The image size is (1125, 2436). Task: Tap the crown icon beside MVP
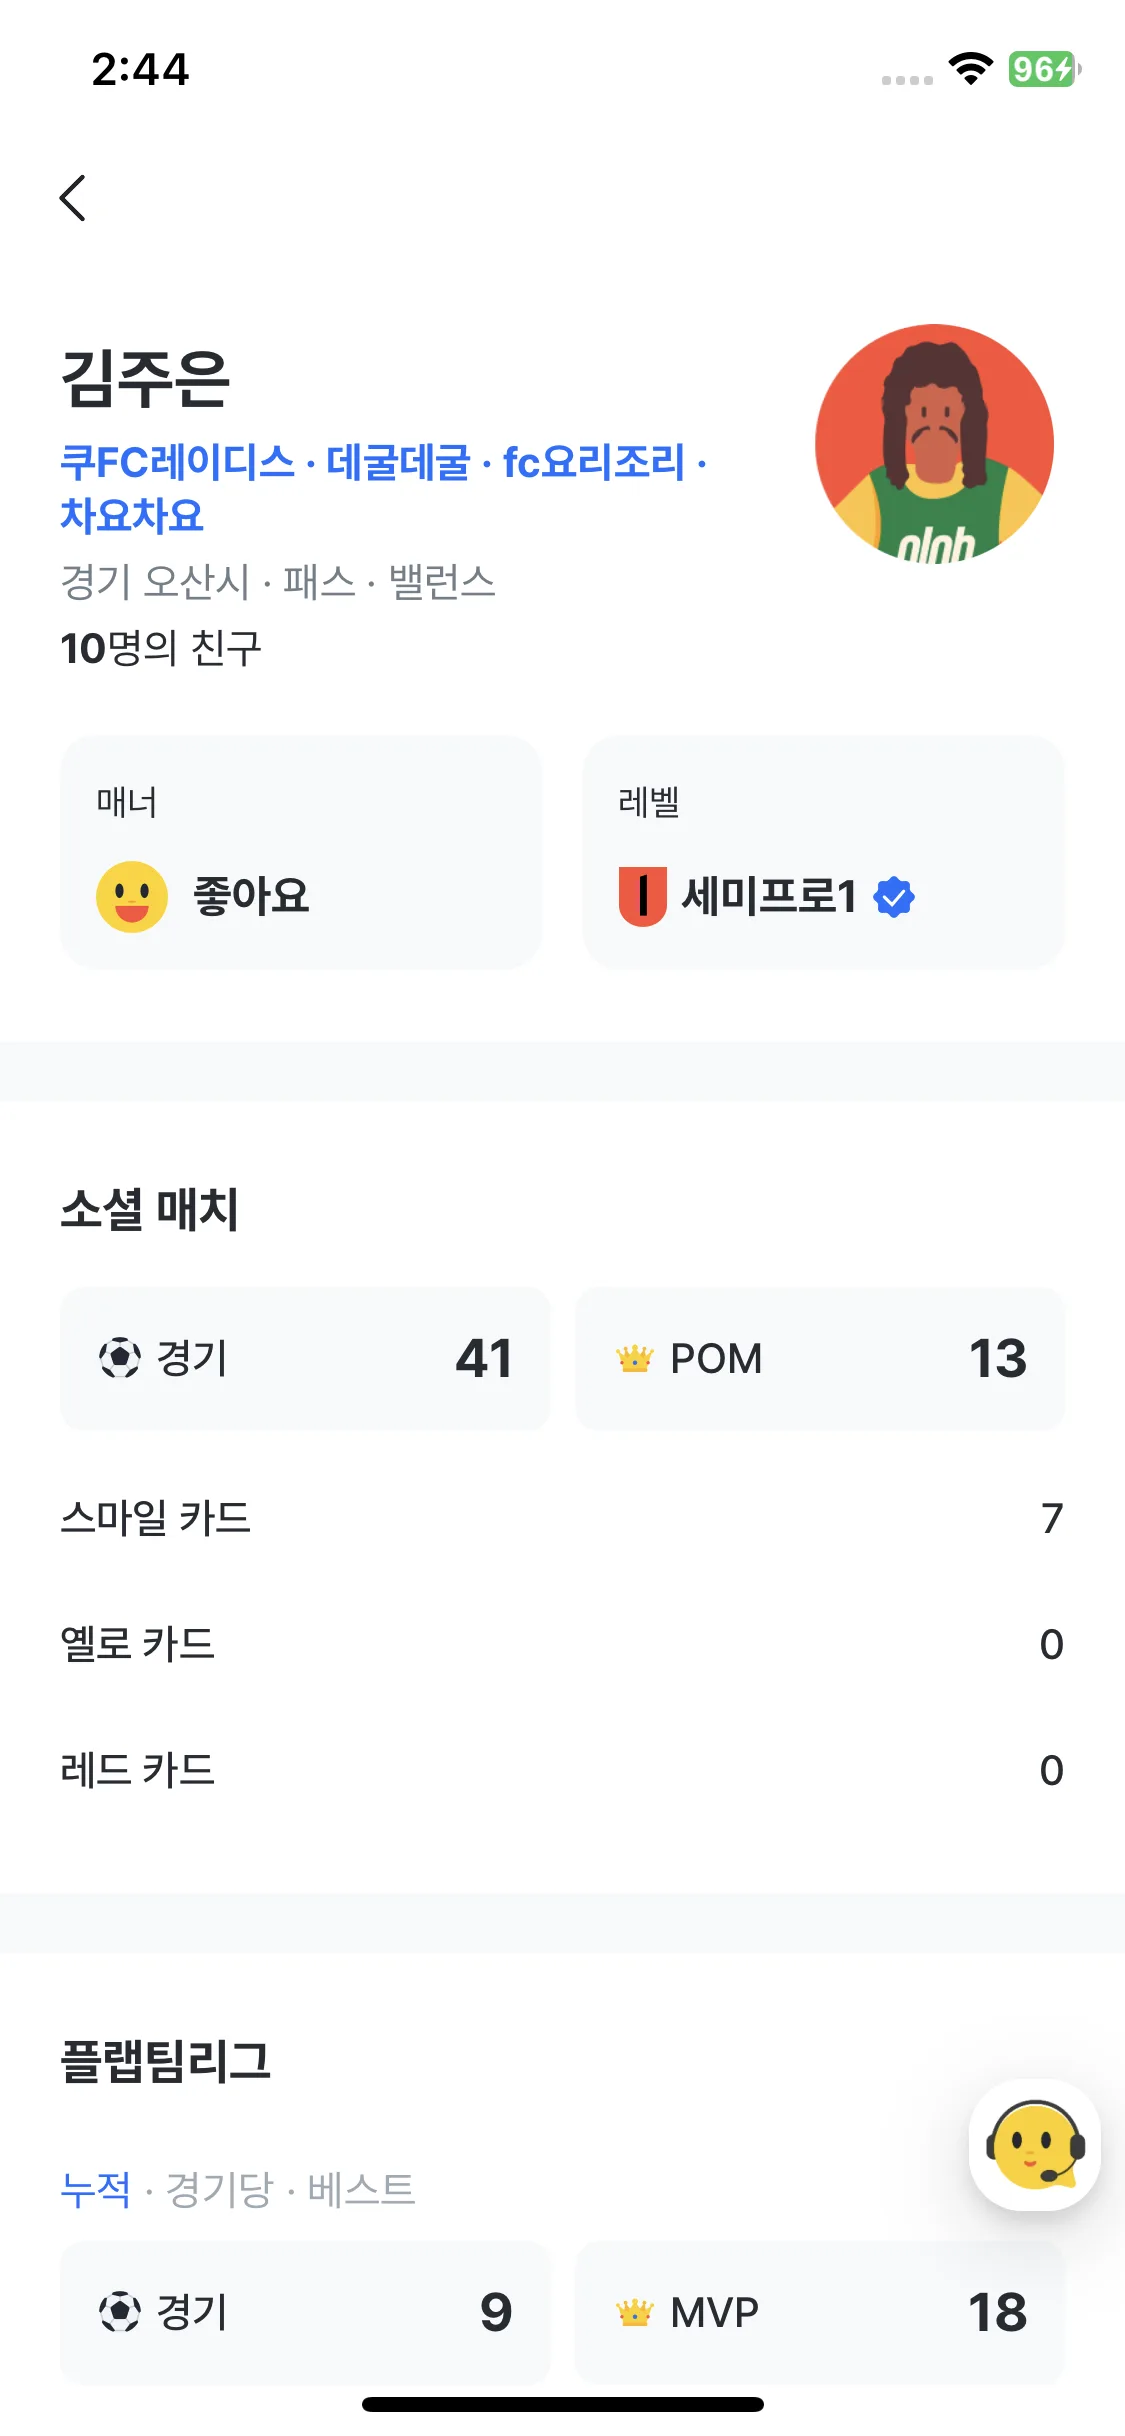[634, 2312]
